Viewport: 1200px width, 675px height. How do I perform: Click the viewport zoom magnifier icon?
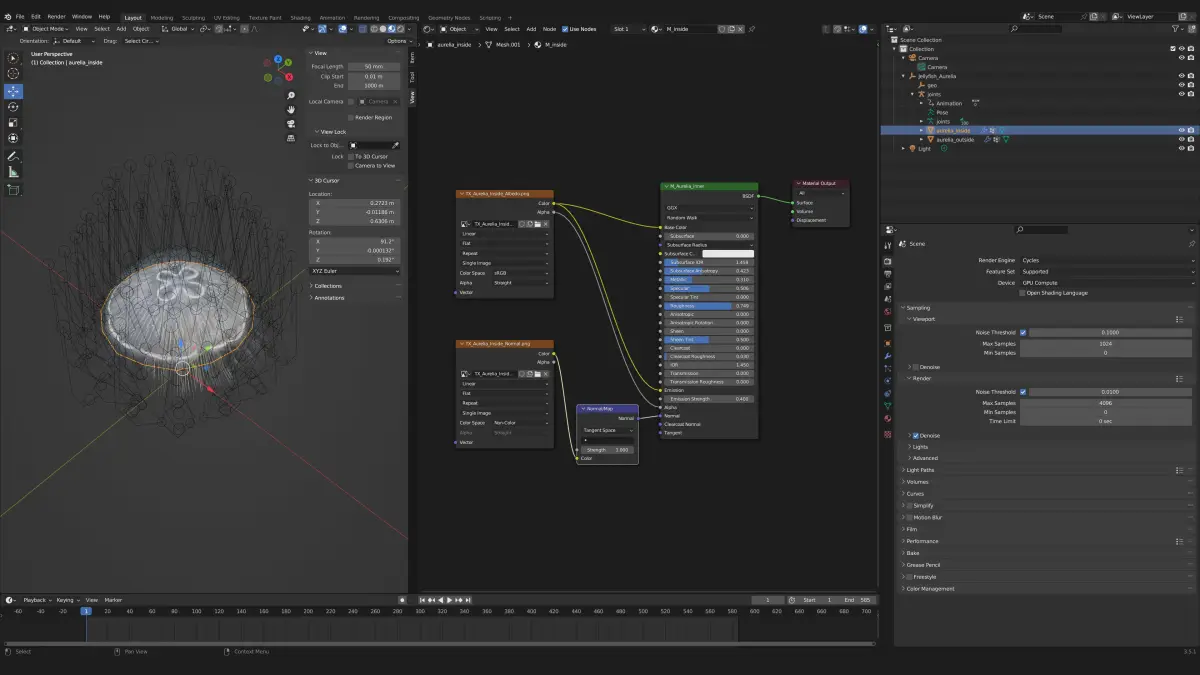click(x=291, y=96)
